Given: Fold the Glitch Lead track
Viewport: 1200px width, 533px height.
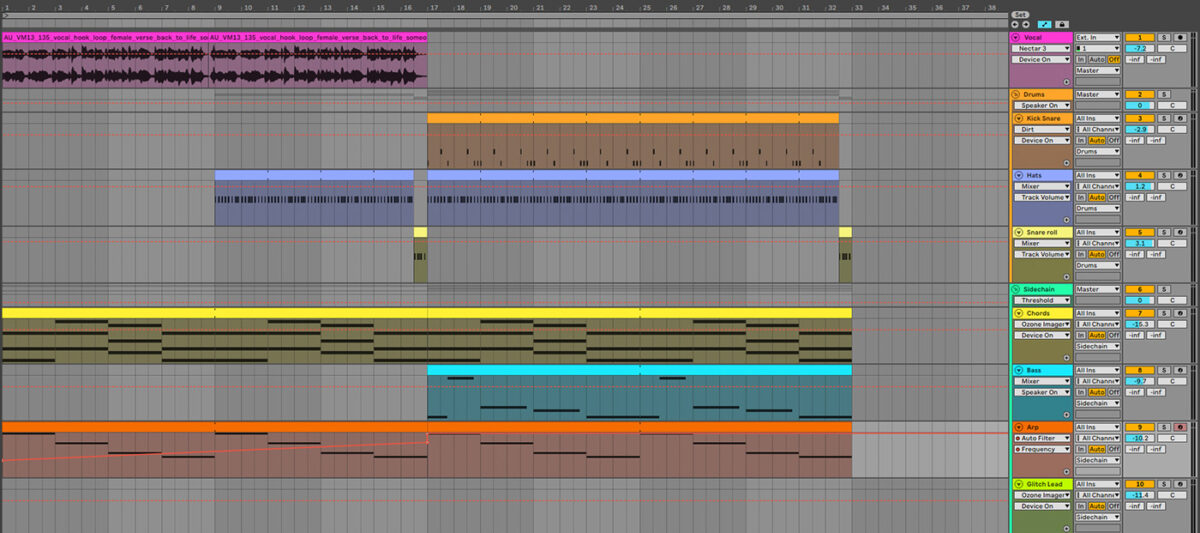Looking at the screenshot, I should click(1019, 484).
